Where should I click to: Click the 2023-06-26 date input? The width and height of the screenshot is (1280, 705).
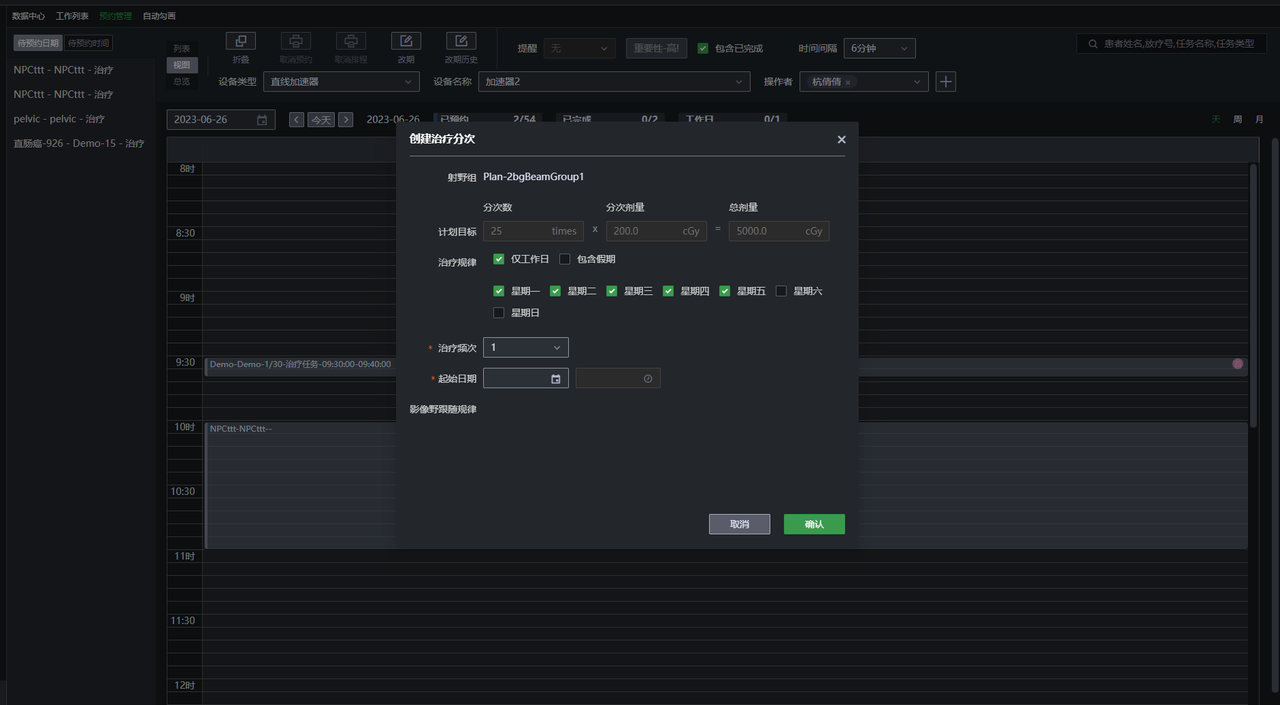(220, 120)
